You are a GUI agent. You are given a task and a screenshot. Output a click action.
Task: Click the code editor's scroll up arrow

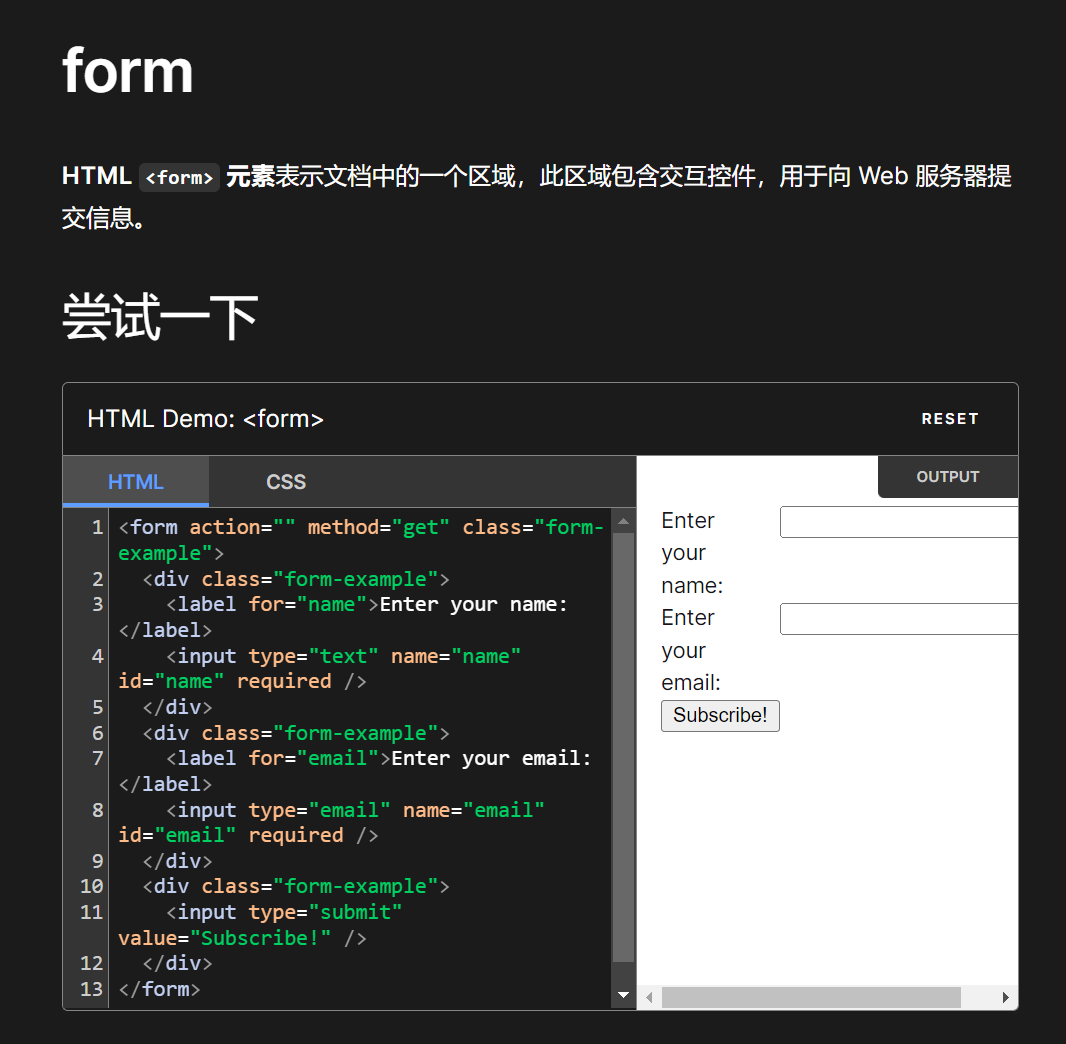tap(623, 521)
